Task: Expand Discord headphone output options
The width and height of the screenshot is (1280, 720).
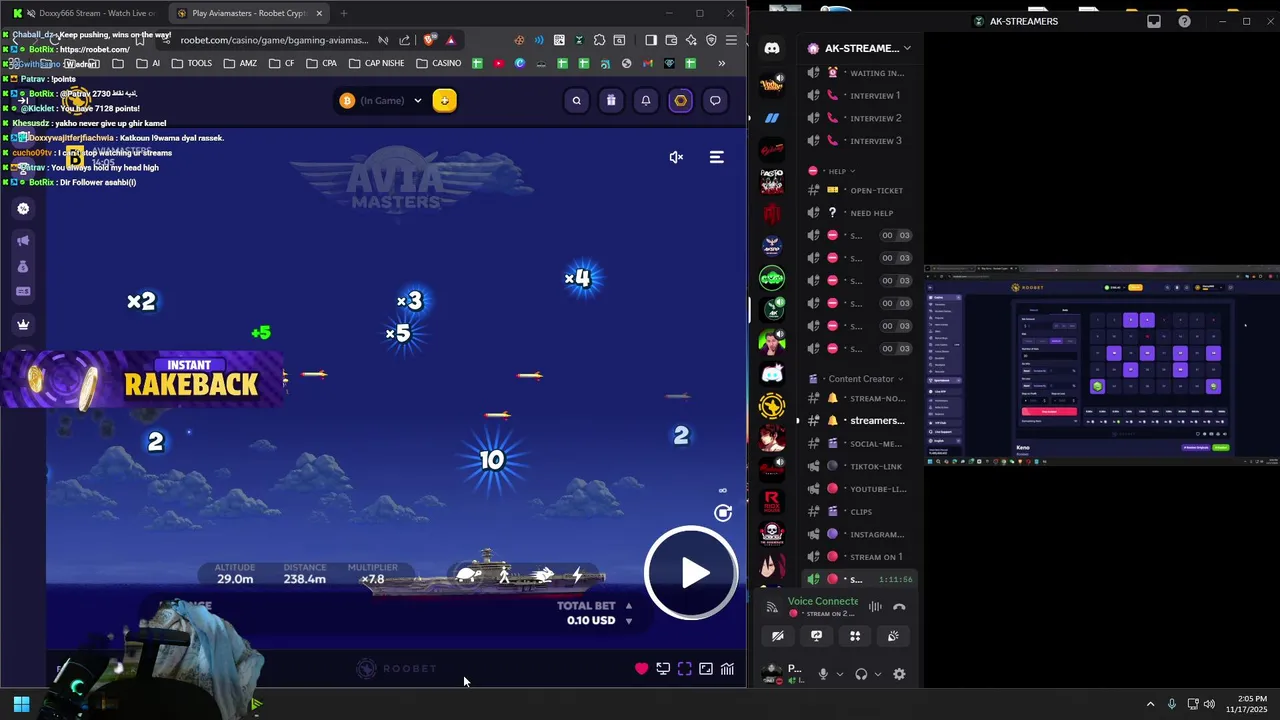Action: coord(877,674)
